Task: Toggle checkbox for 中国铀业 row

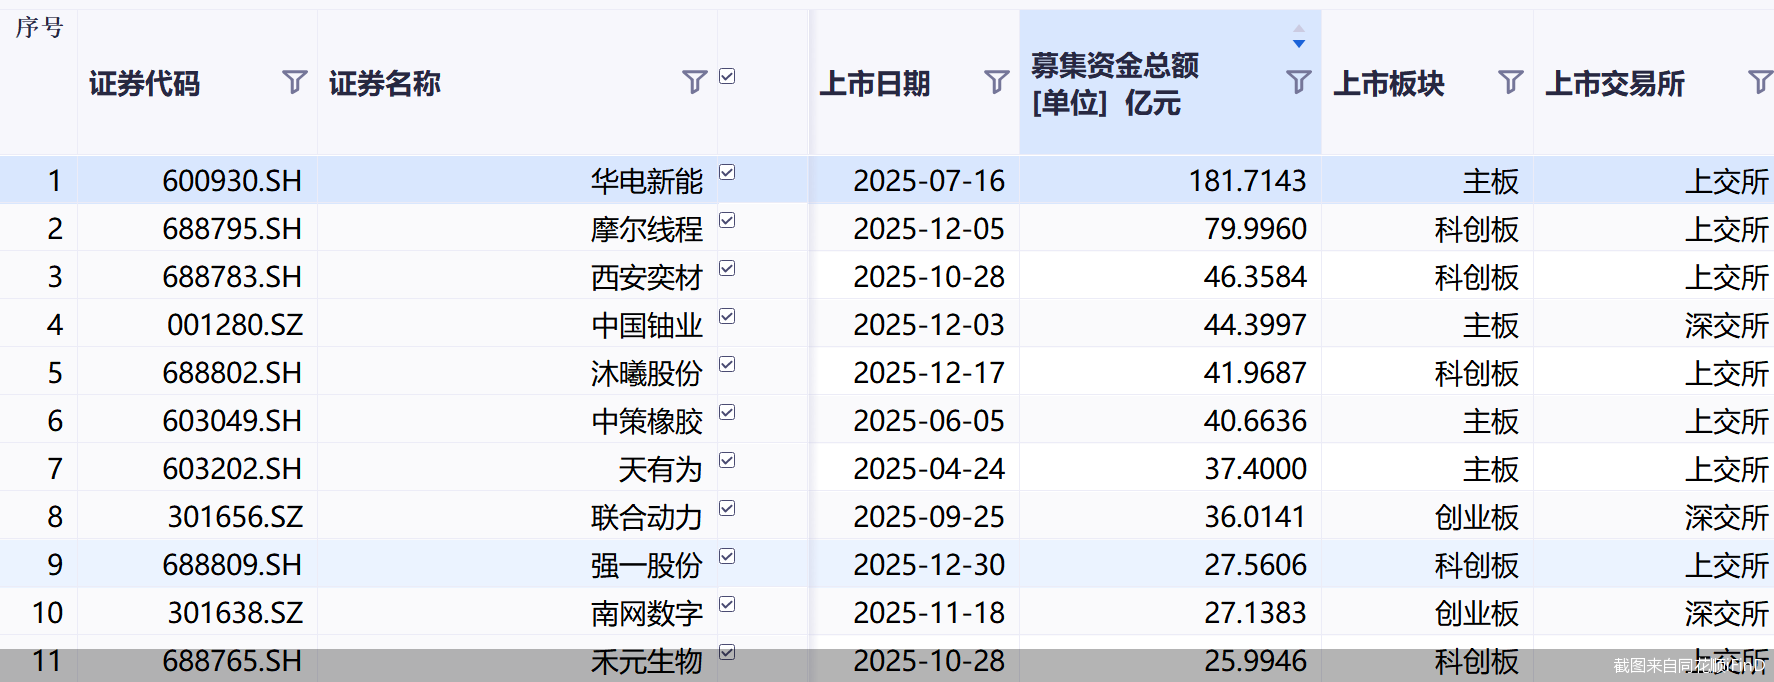Action: point(727,316)
